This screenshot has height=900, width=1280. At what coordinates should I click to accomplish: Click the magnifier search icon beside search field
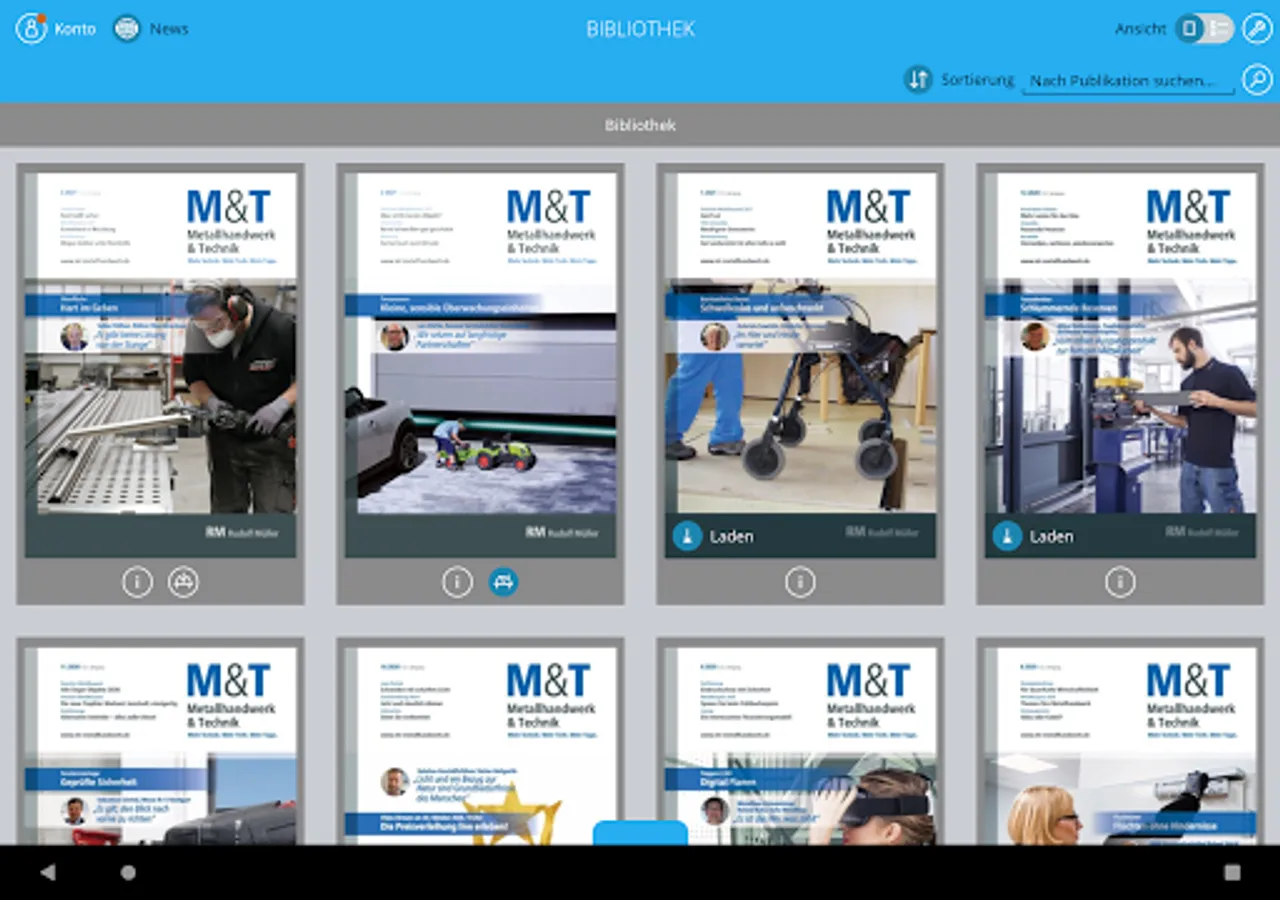1257,79
